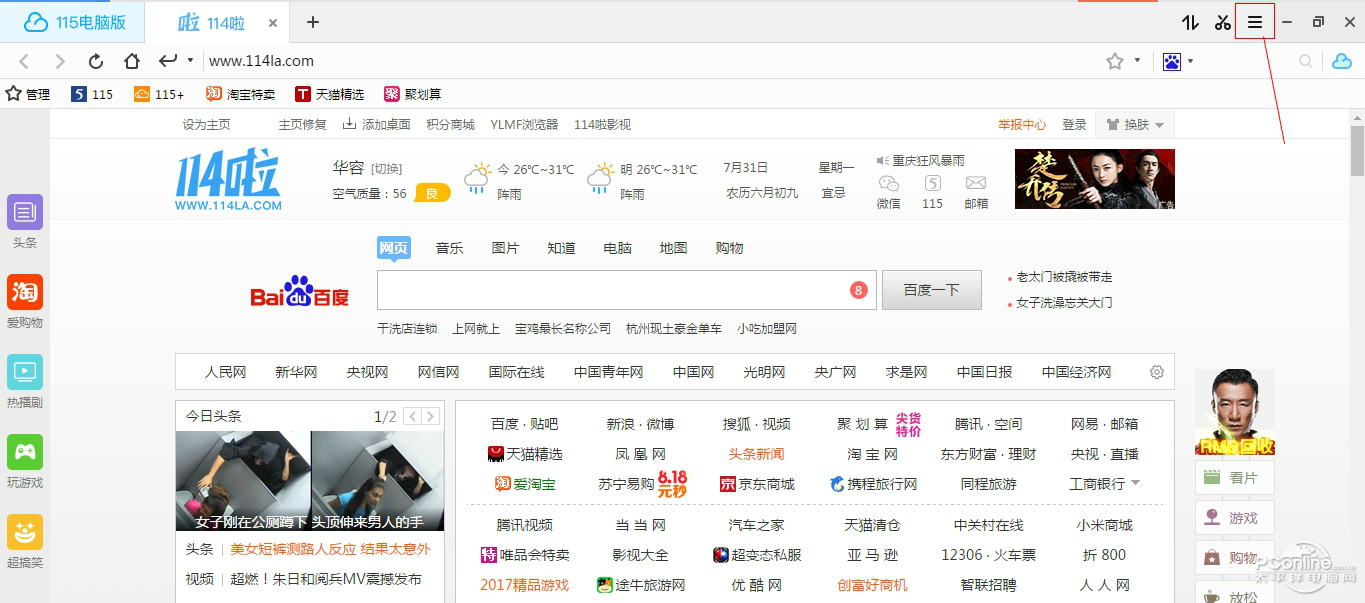Screen dimensions: 1365x603
Task: Go to previous headline page arrow
Action: pos(410,416)
